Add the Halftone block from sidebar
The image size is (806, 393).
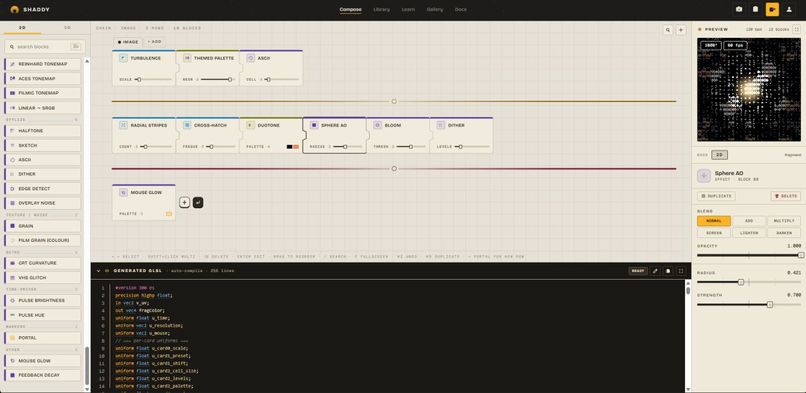pyautogui.click(x=43, y=131)
